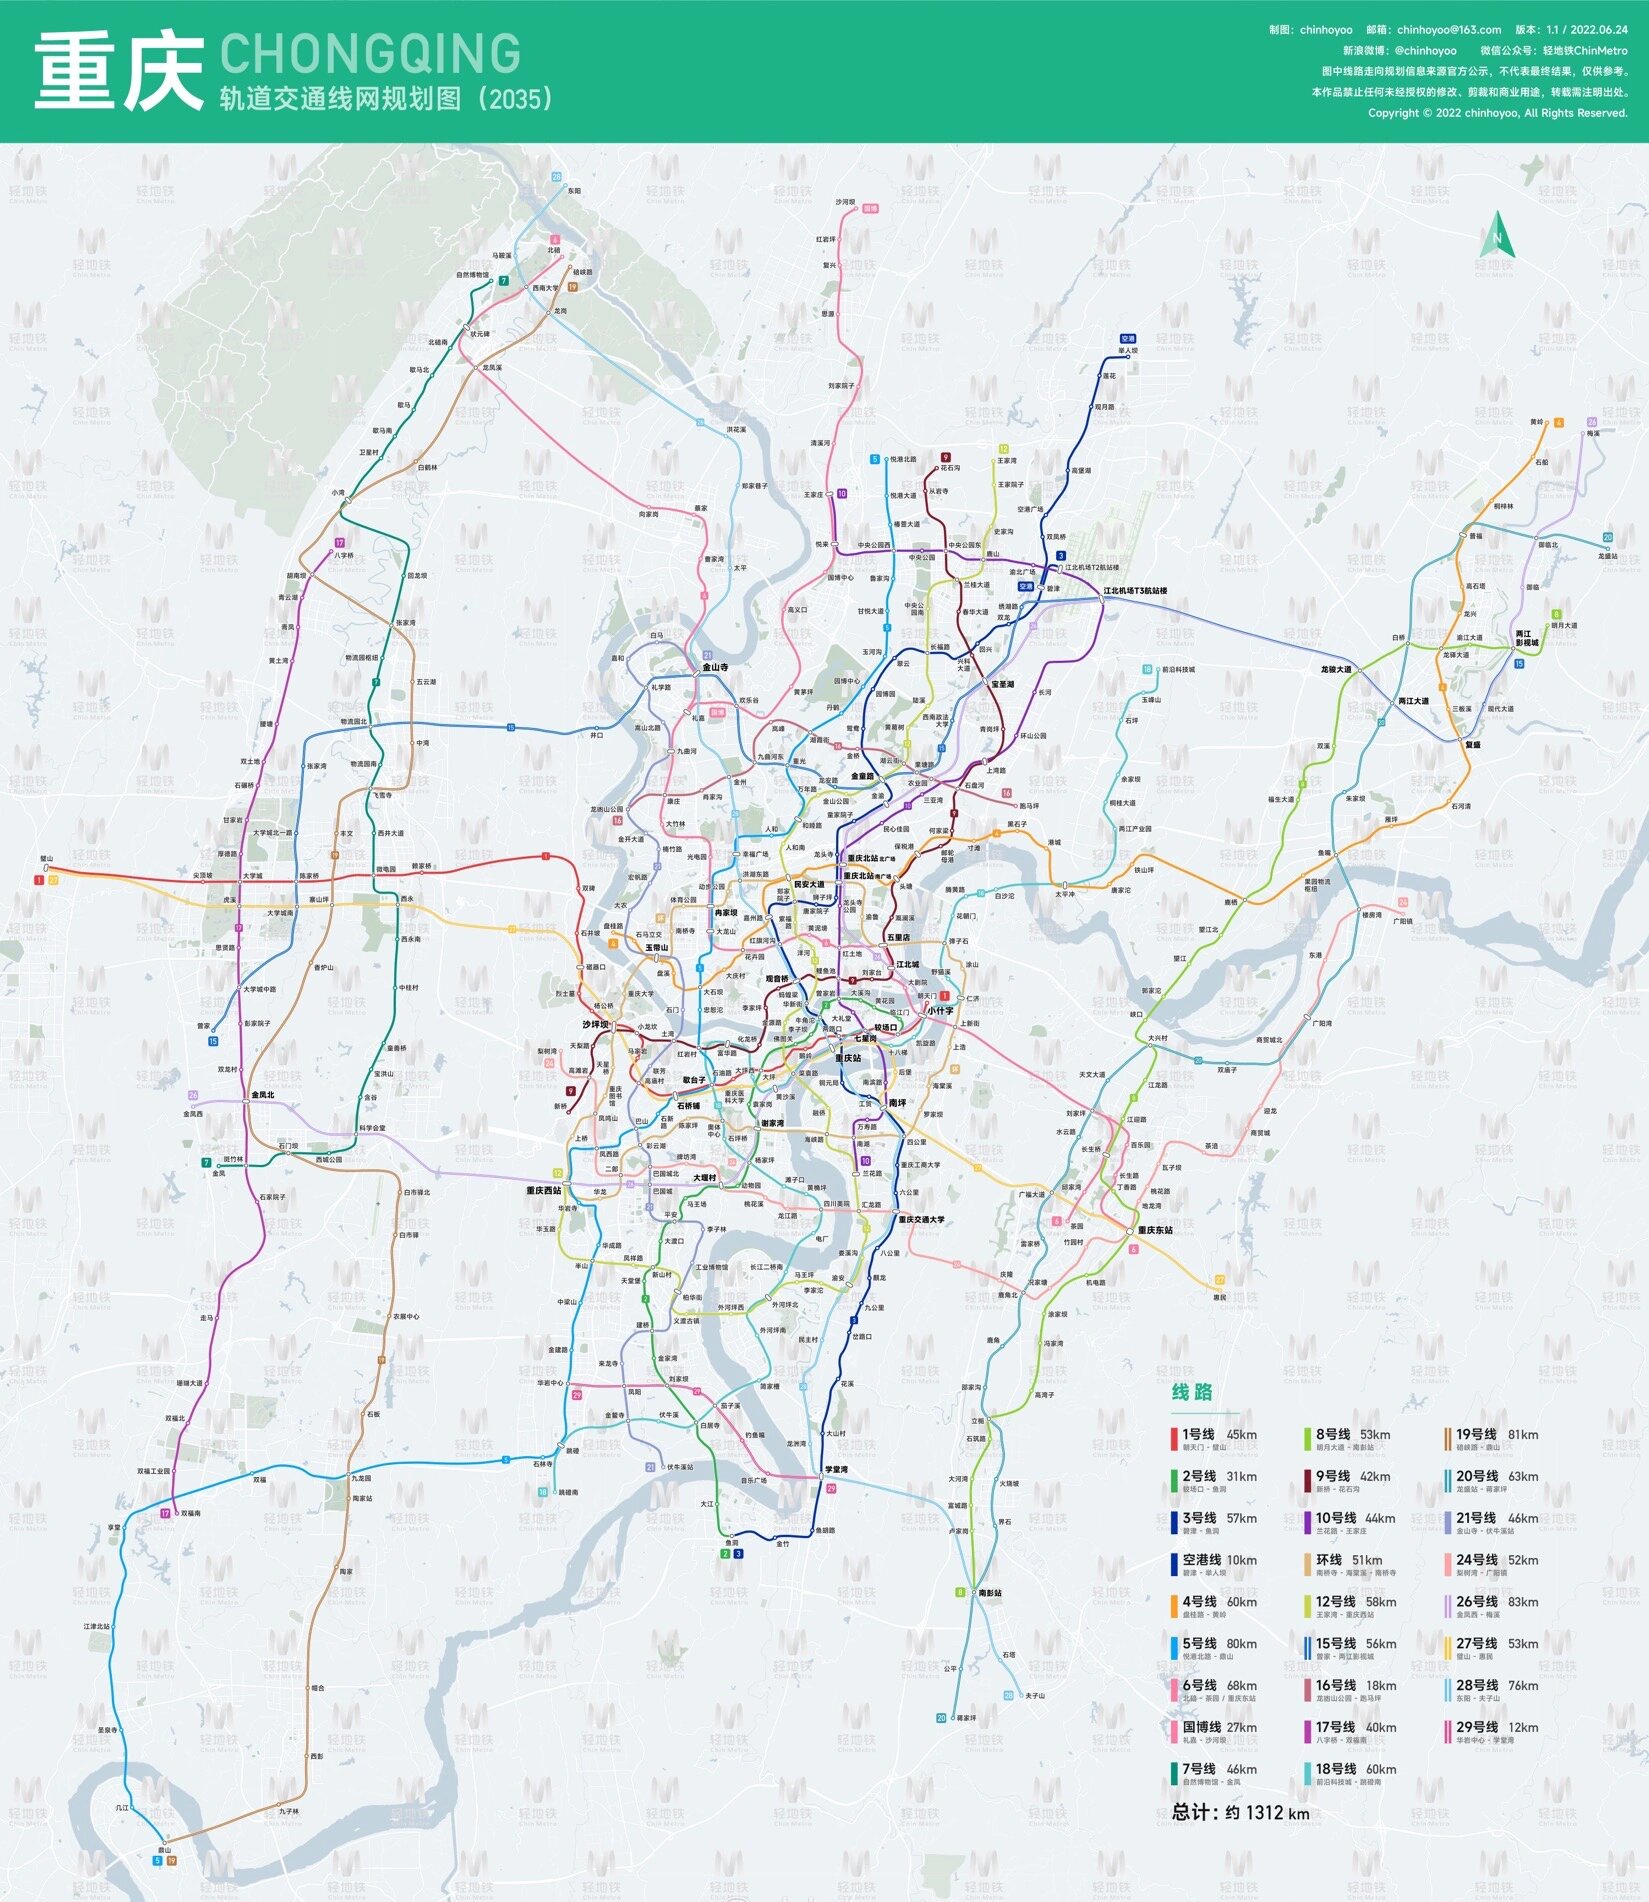Click the green Line 8 badge at 南彭站
The image size is (1649, 1902).
960,1593
